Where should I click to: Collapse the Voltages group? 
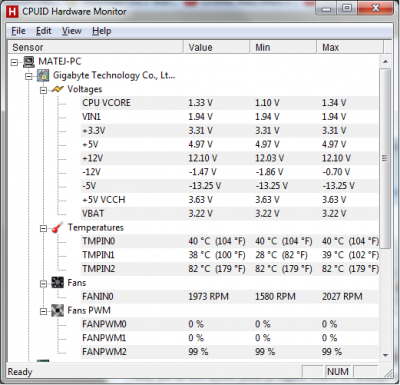(x=43, y=90)
